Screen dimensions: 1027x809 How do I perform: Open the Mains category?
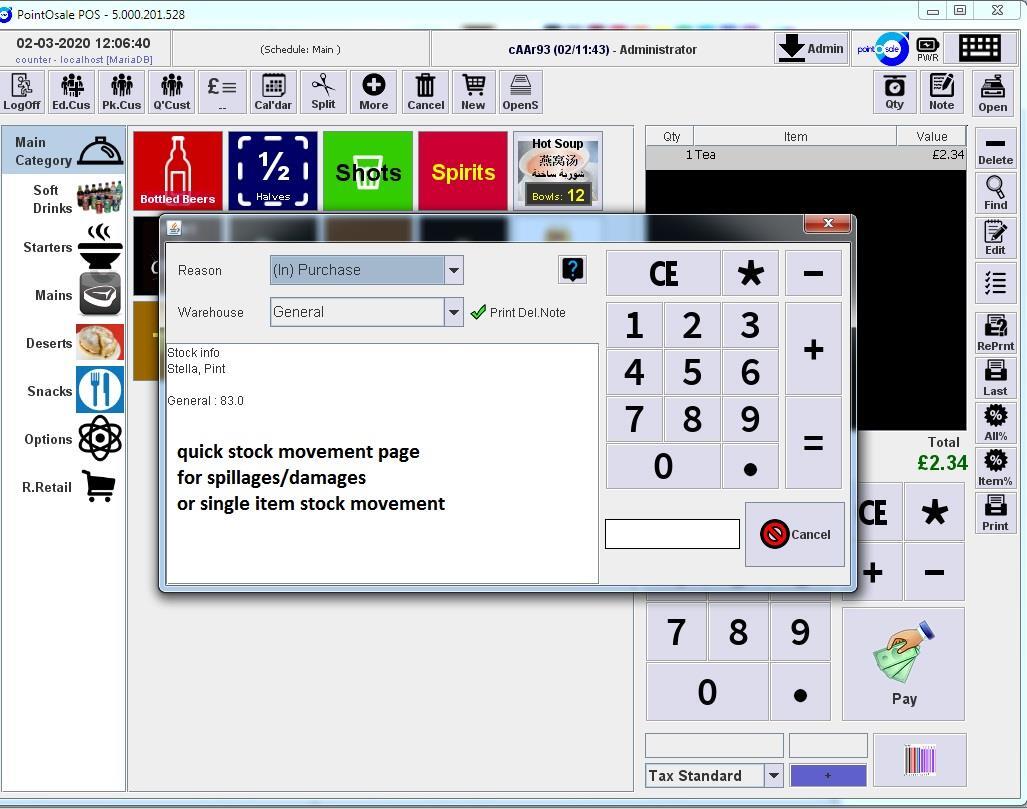click(x=63, y=295)
